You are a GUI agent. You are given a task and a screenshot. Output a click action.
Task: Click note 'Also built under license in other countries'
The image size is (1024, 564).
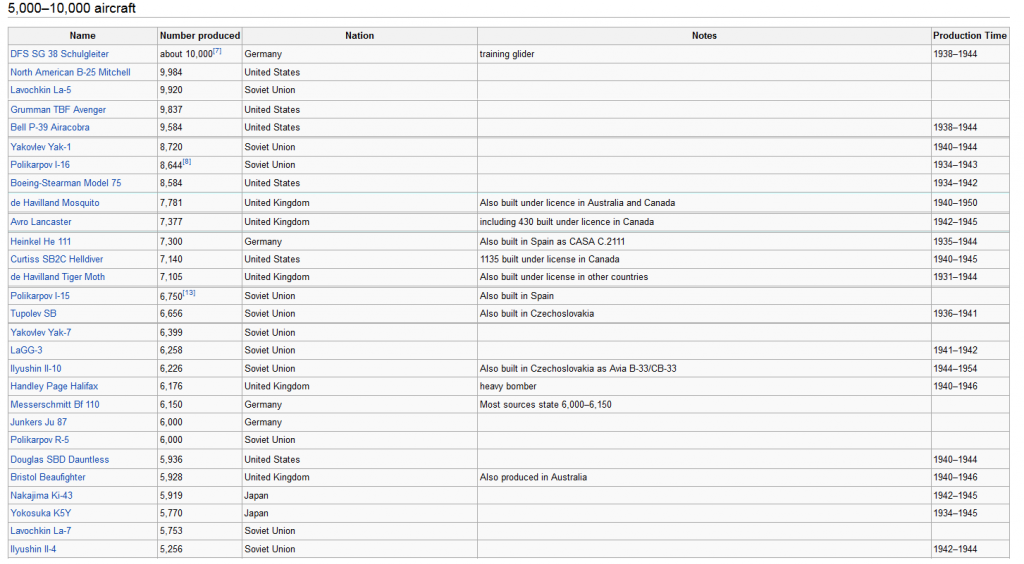(564, 277)
